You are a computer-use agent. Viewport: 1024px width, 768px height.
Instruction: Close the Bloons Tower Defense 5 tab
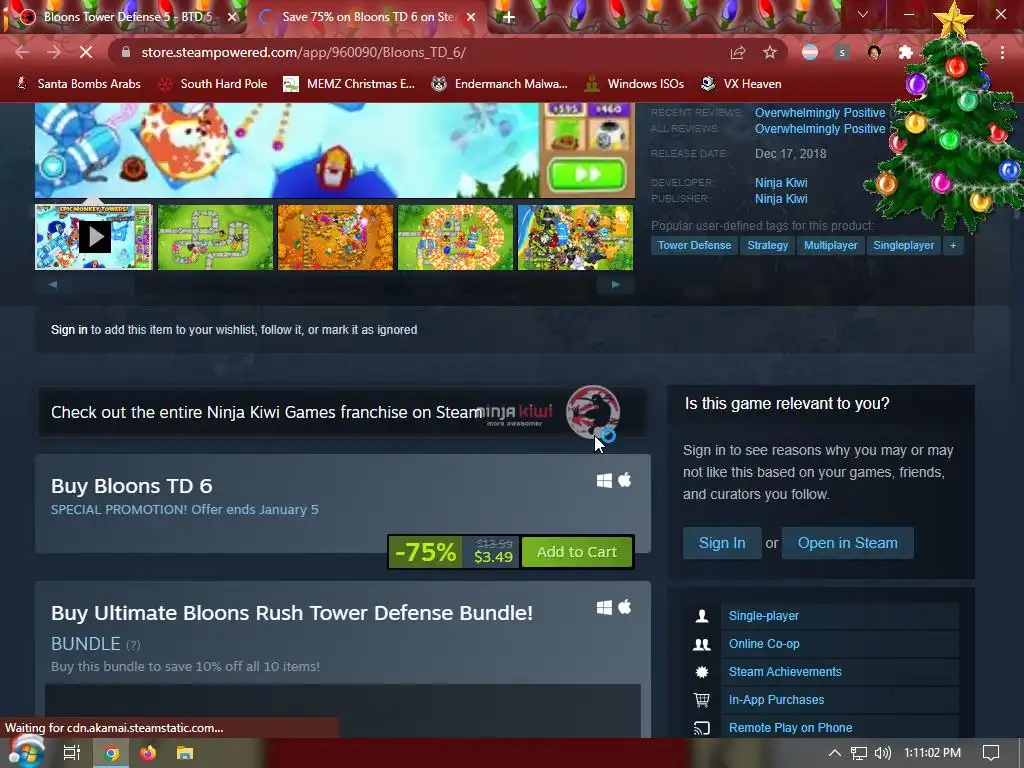232,17
